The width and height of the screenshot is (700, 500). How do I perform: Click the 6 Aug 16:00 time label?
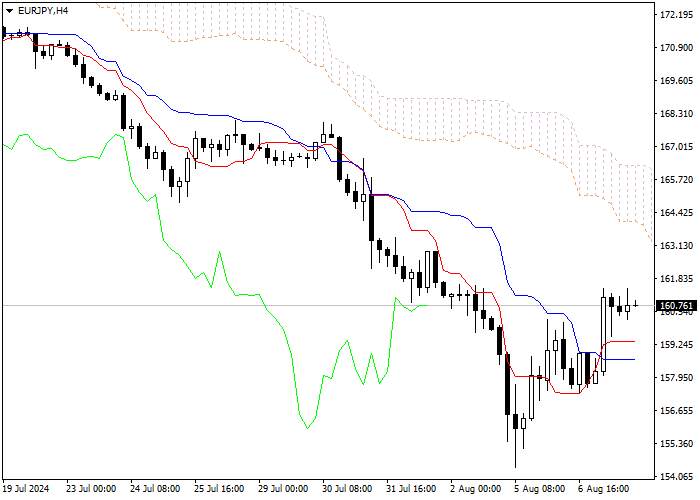click(x=604, y=489)
